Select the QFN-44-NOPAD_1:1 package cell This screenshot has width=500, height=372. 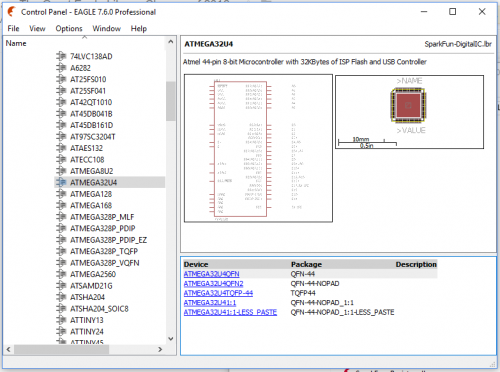(322, 303)
